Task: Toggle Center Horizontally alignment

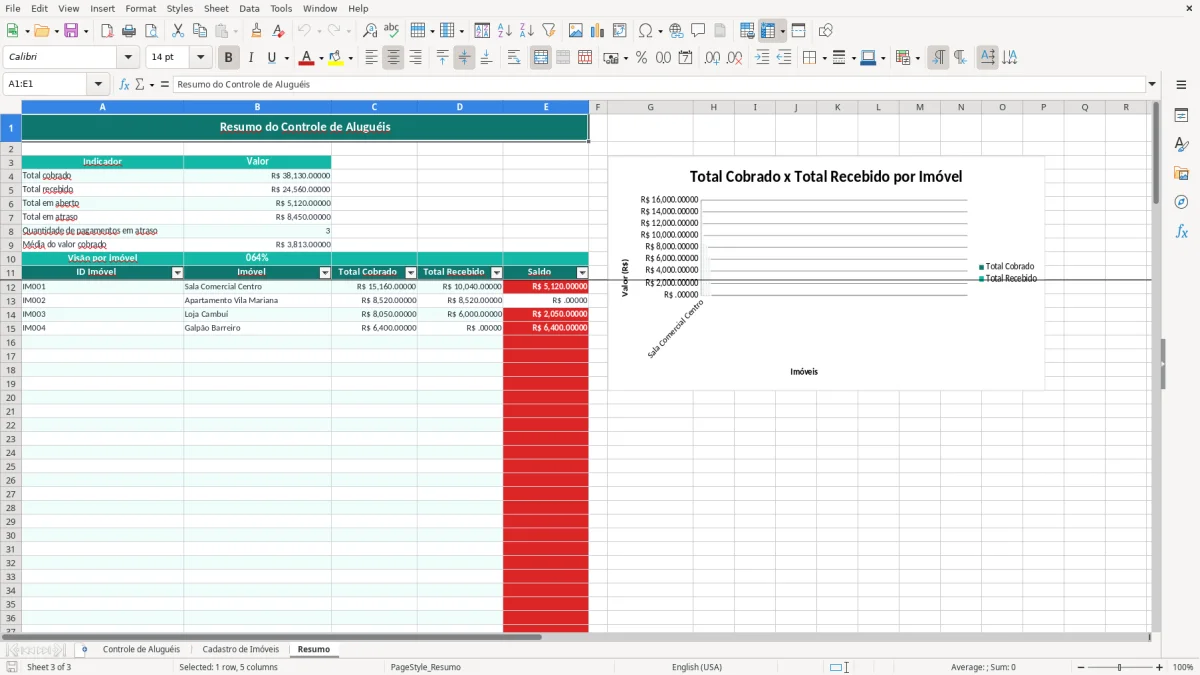Action: tap(393, 58)
